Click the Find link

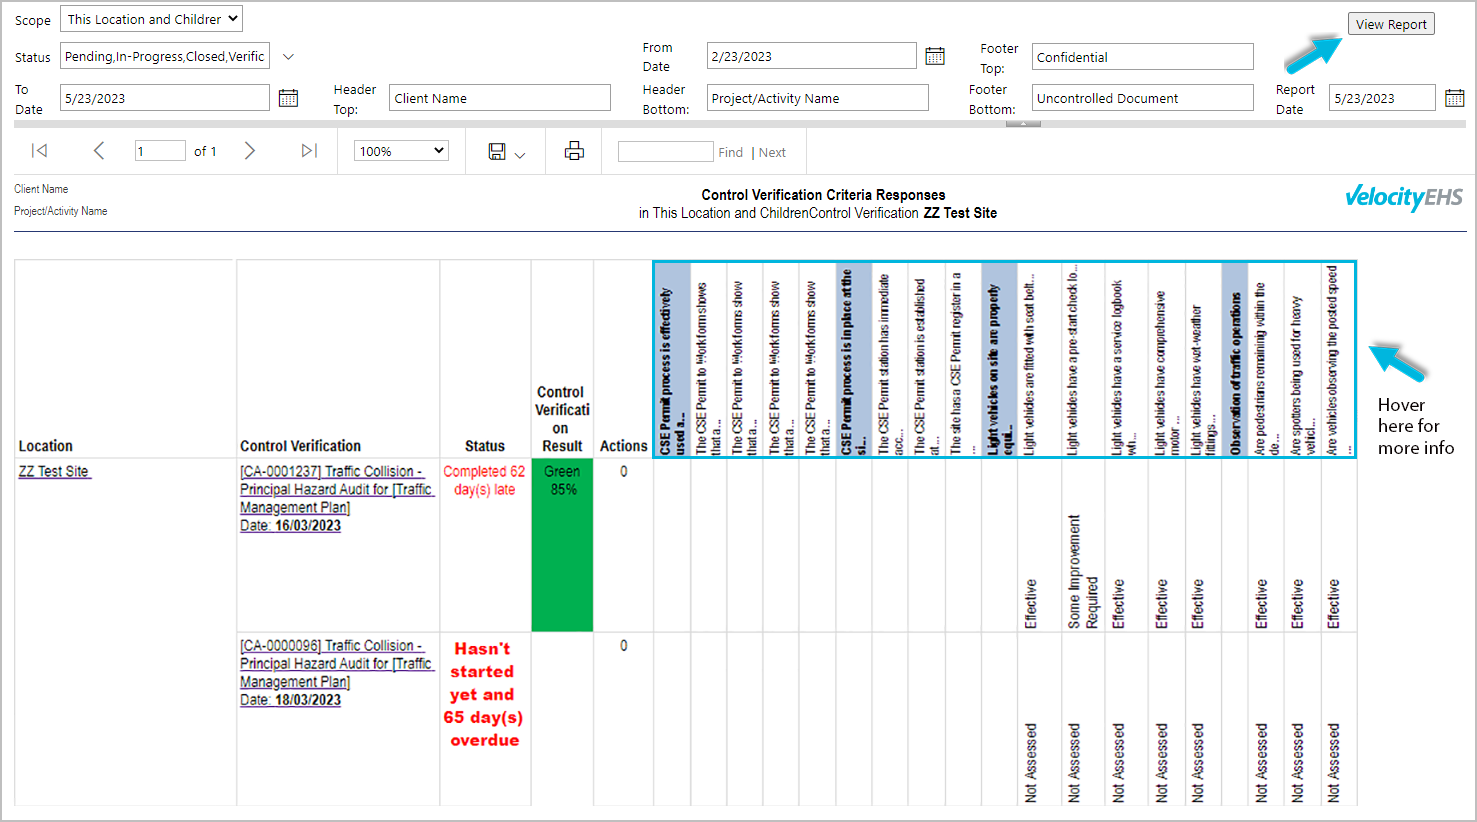(731, 152)
